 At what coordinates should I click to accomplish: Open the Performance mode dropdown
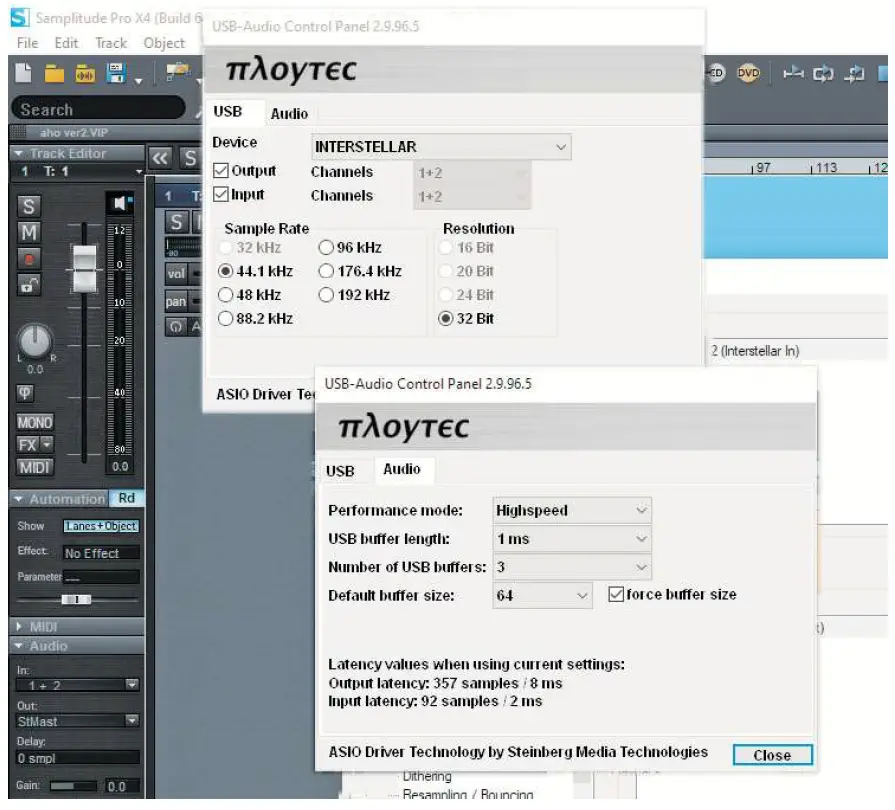click(x=572, y=510)
